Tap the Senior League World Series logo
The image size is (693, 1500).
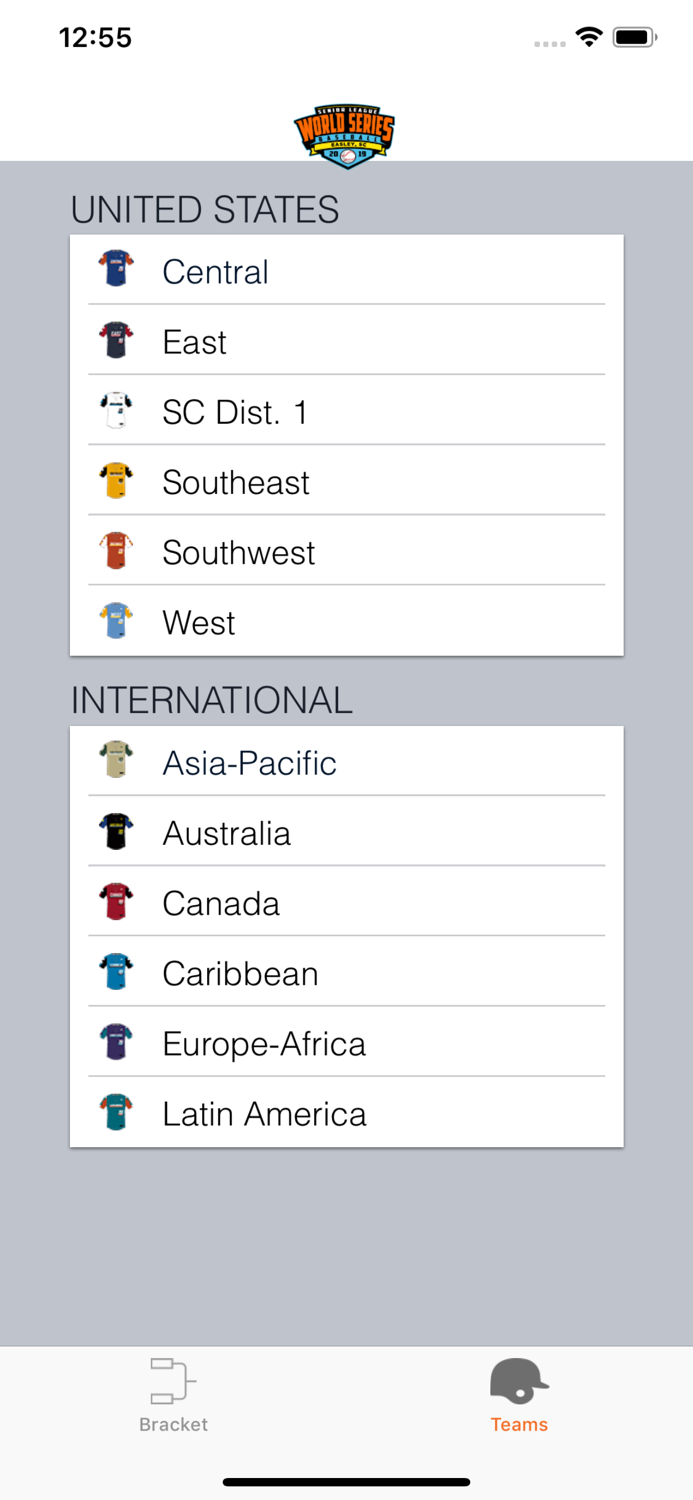[345, 136]
